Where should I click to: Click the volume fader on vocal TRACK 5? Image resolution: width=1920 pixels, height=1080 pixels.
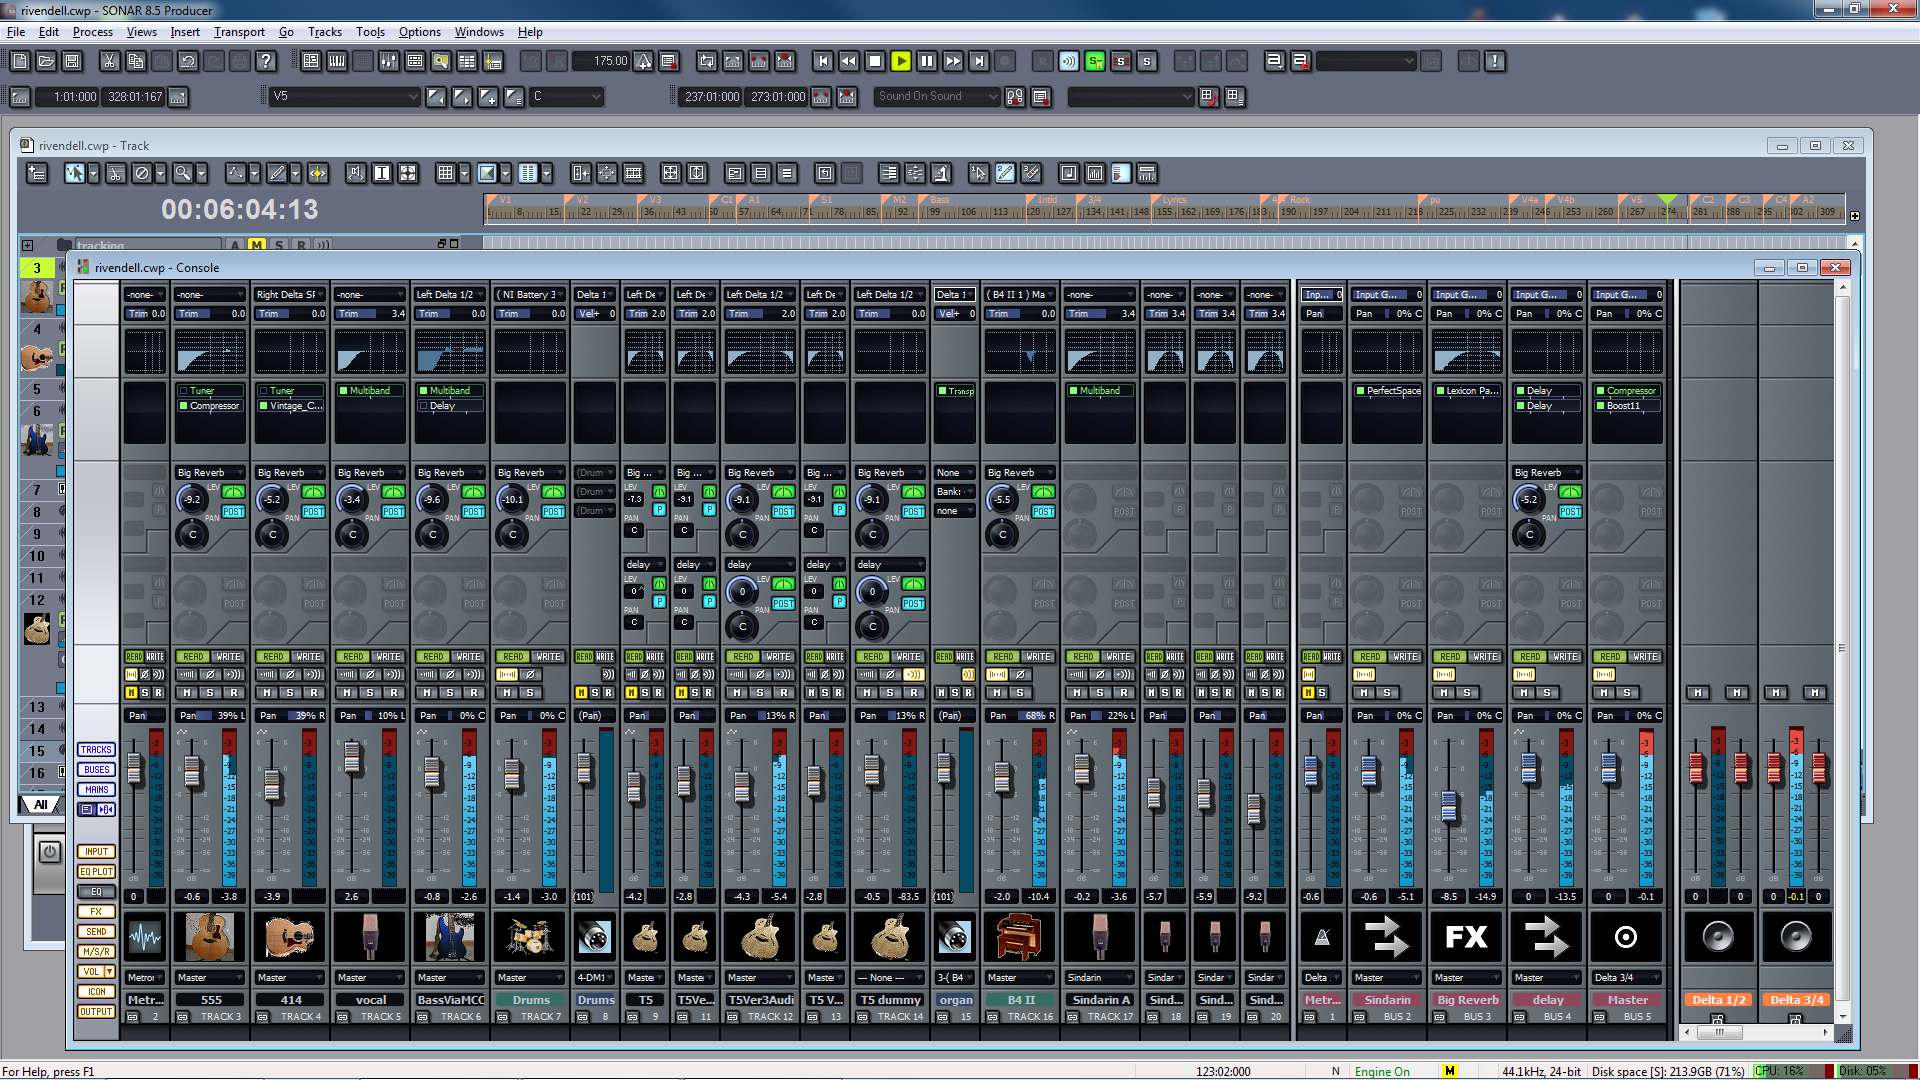pos(352,757)
